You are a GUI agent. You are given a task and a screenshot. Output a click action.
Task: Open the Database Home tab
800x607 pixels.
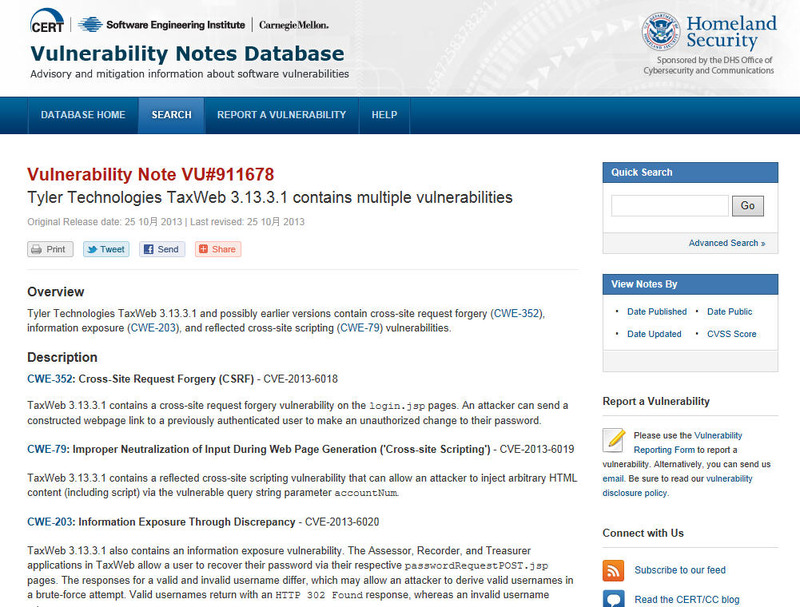coord(83,115)
